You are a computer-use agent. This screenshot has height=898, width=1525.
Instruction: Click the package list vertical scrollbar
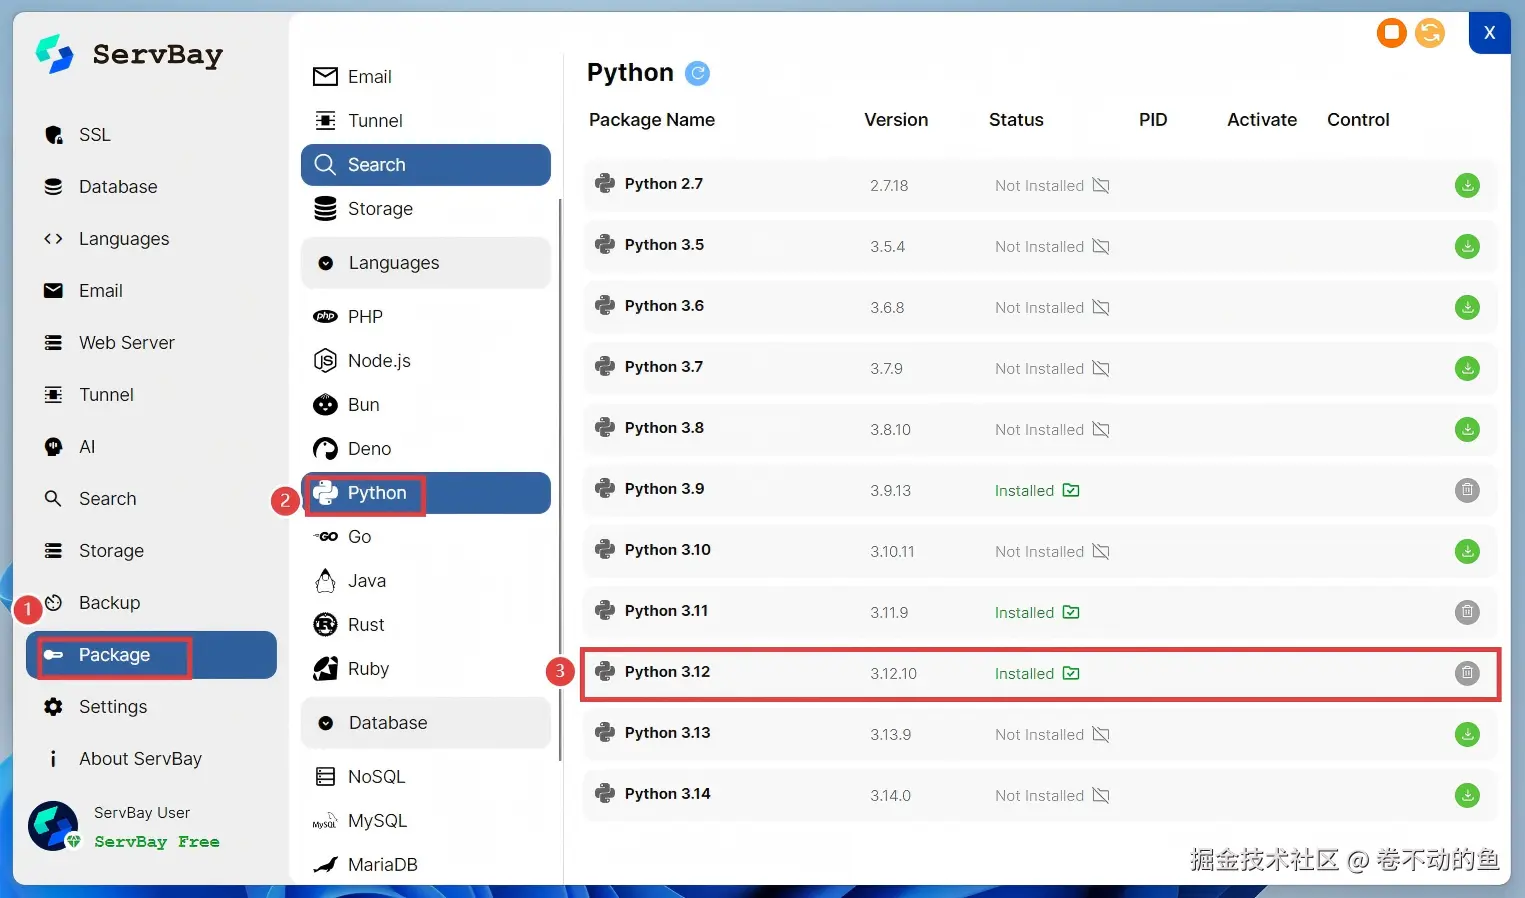[x=560, y=480]
